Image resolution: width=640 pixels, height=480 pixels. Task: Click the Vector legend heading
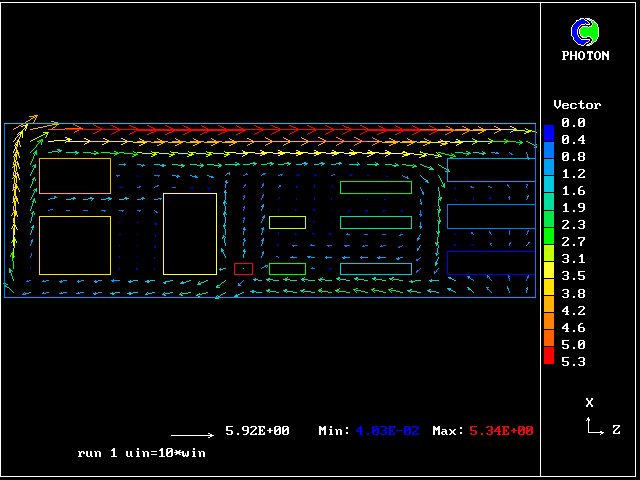(x=577, y=105)
